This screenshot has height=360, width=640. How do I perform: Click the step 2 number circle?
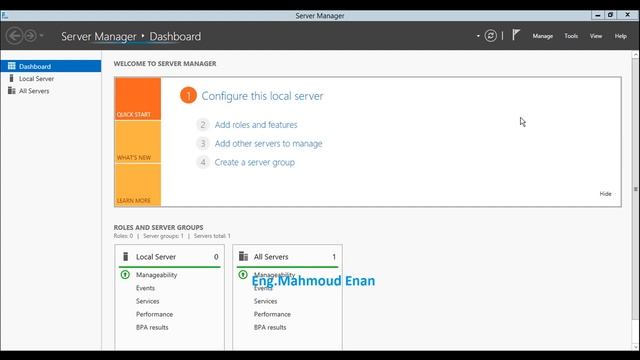click(x=202, y=124)
